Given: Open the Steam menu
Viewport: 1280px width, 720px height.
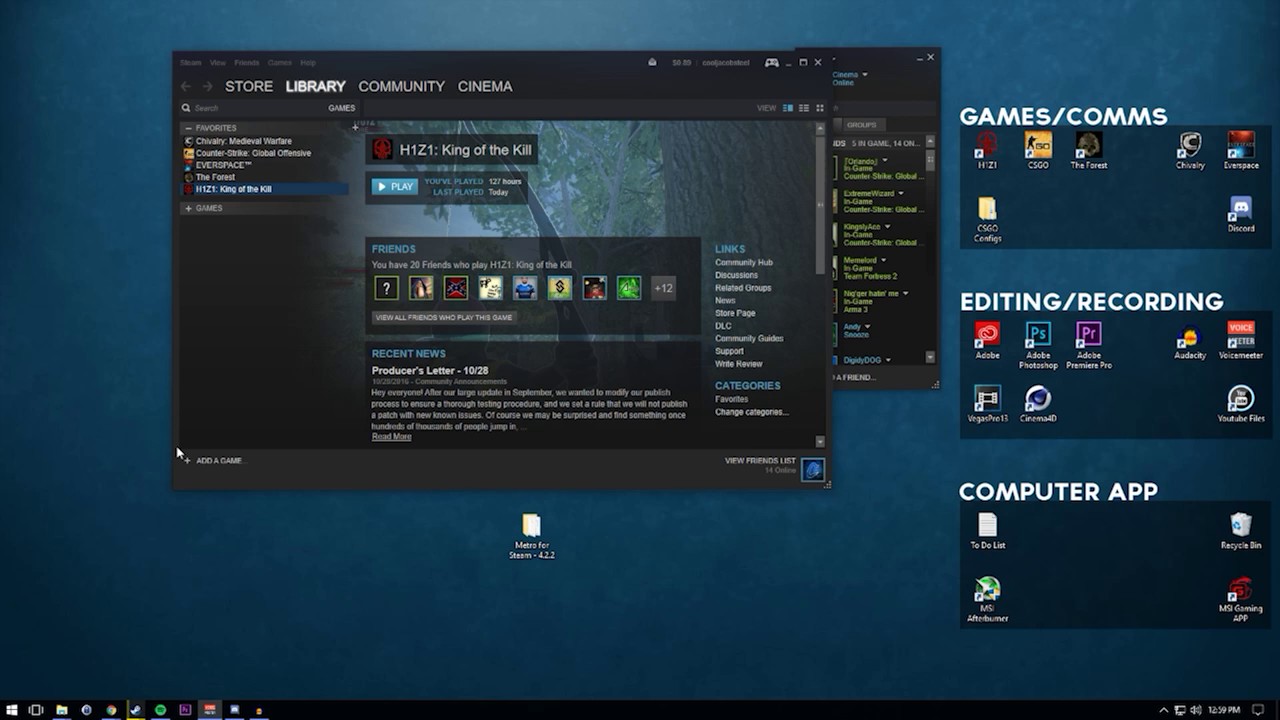Looking at the screenshot, I should tap(190, 63).
